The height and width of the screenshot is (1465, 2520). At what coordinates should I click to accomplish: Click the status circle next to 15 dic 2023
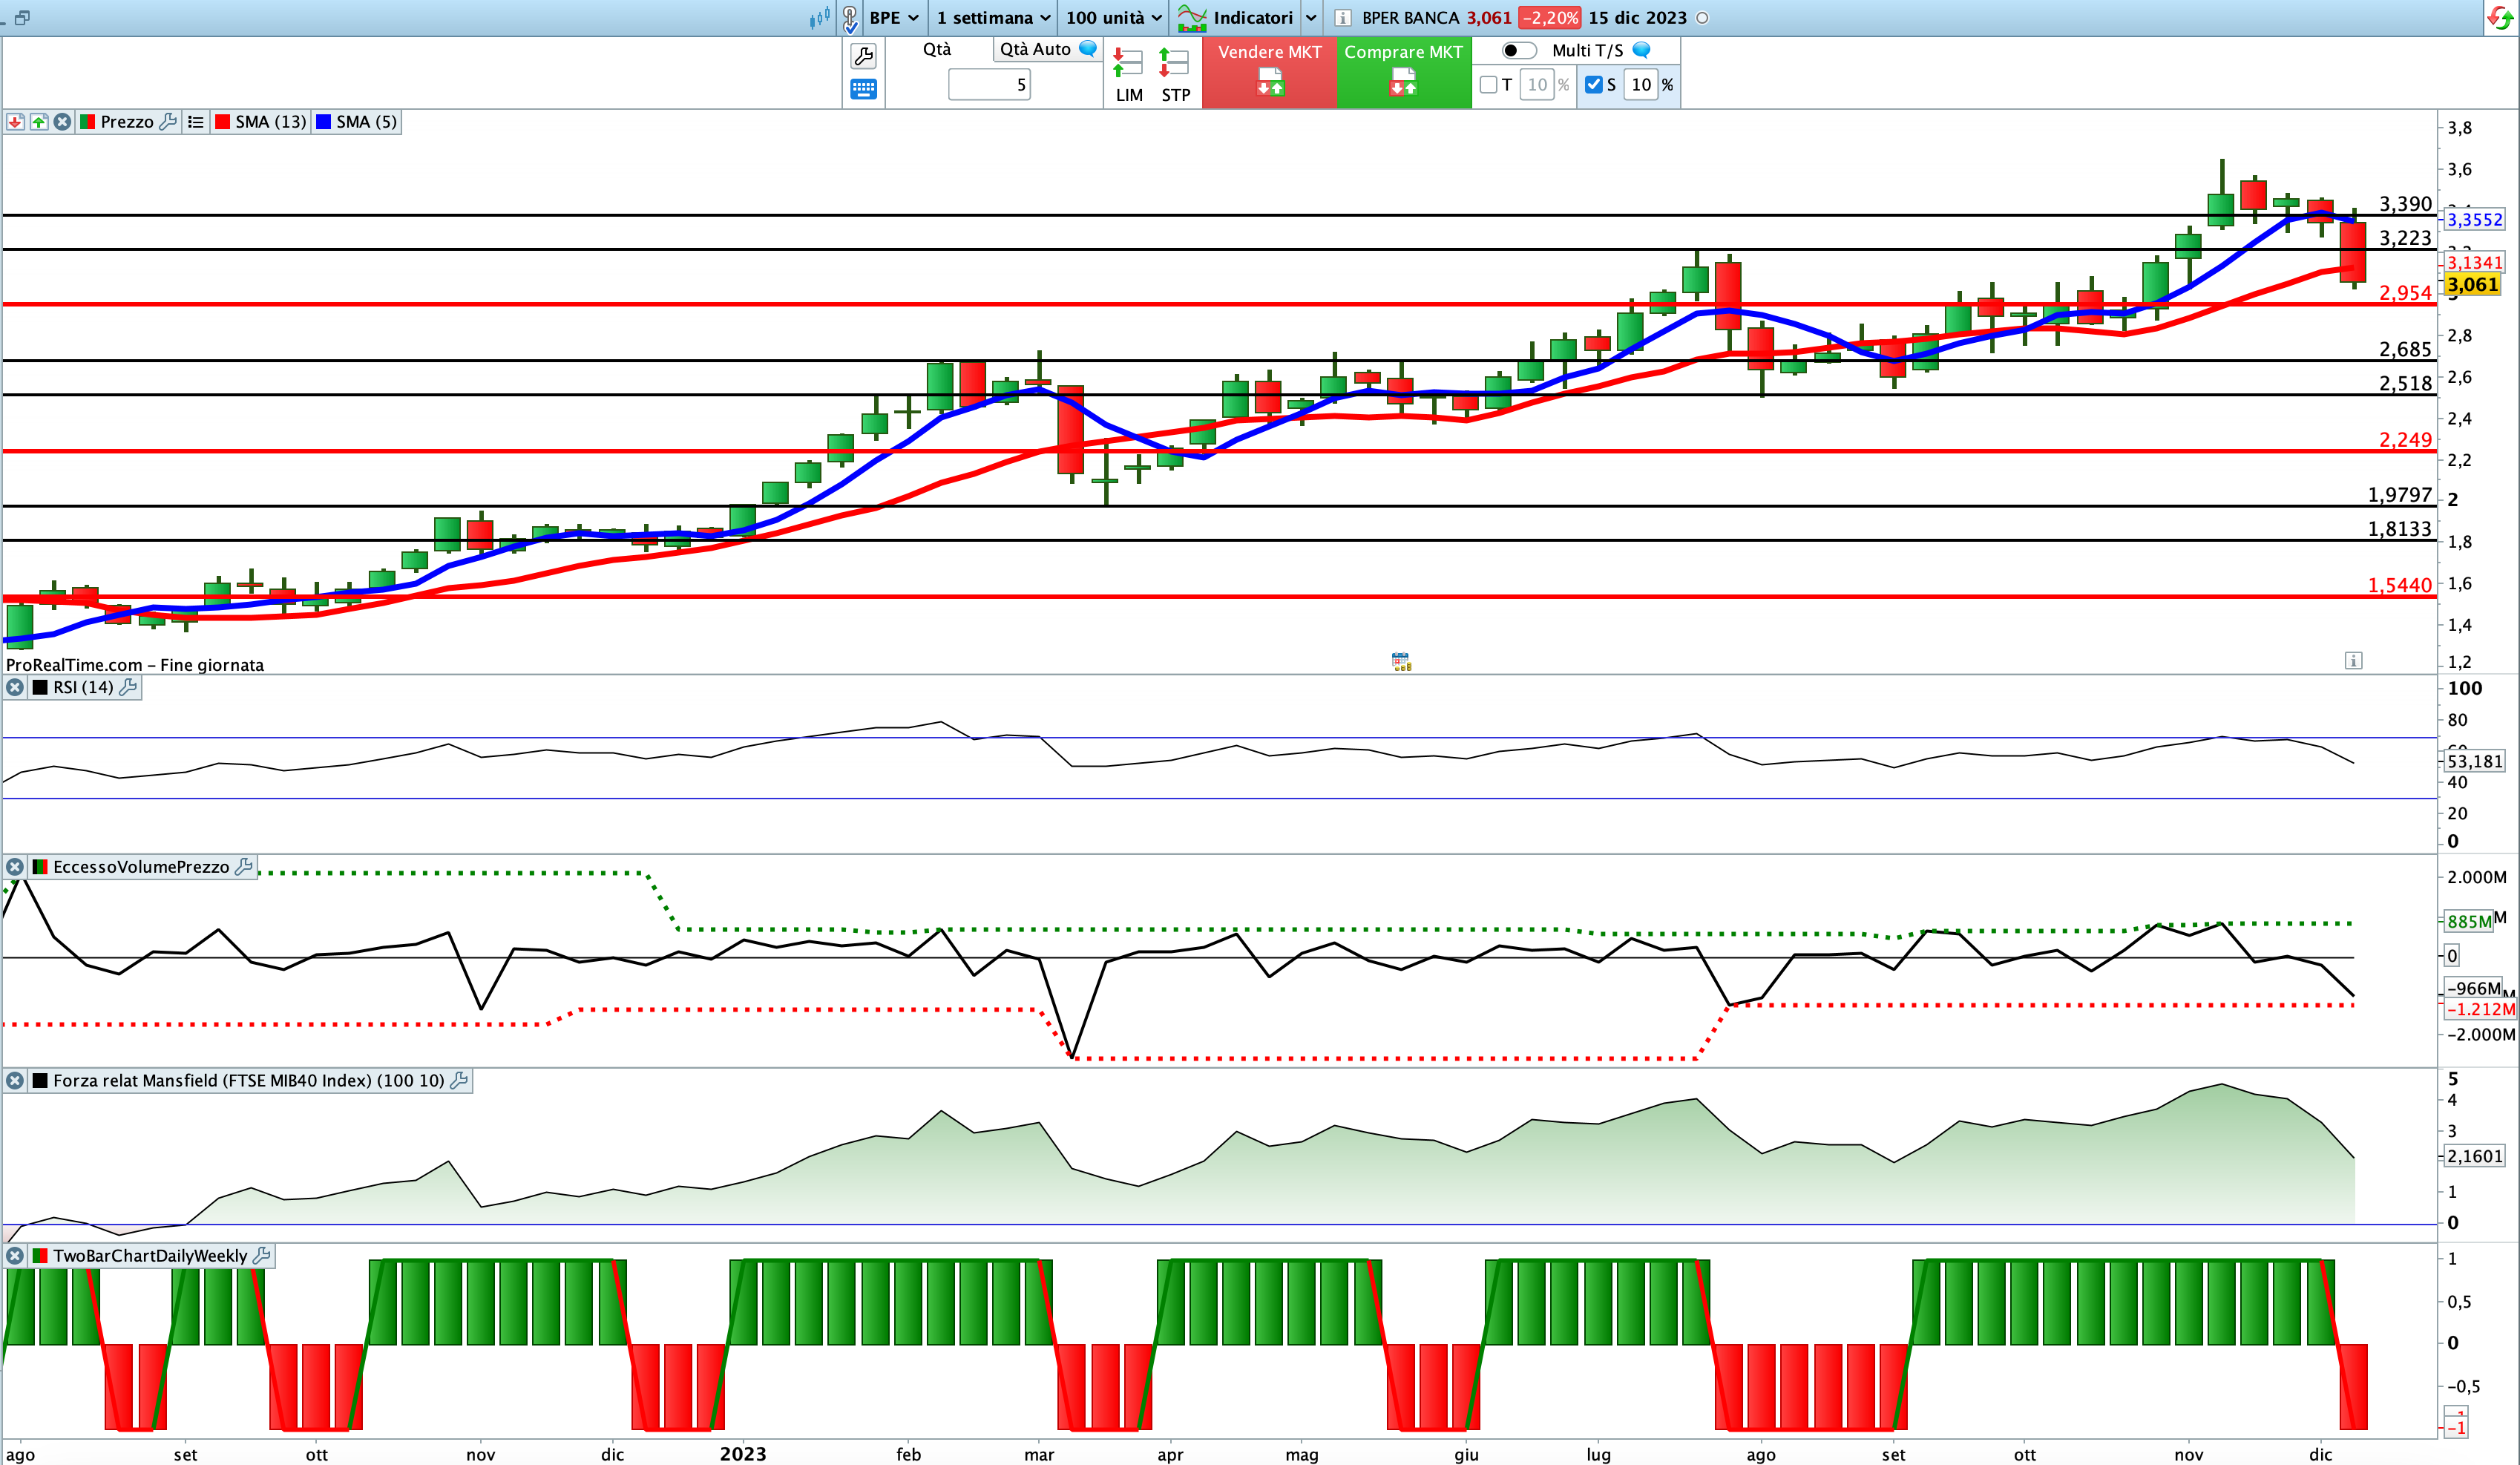tap(1702, 18)
